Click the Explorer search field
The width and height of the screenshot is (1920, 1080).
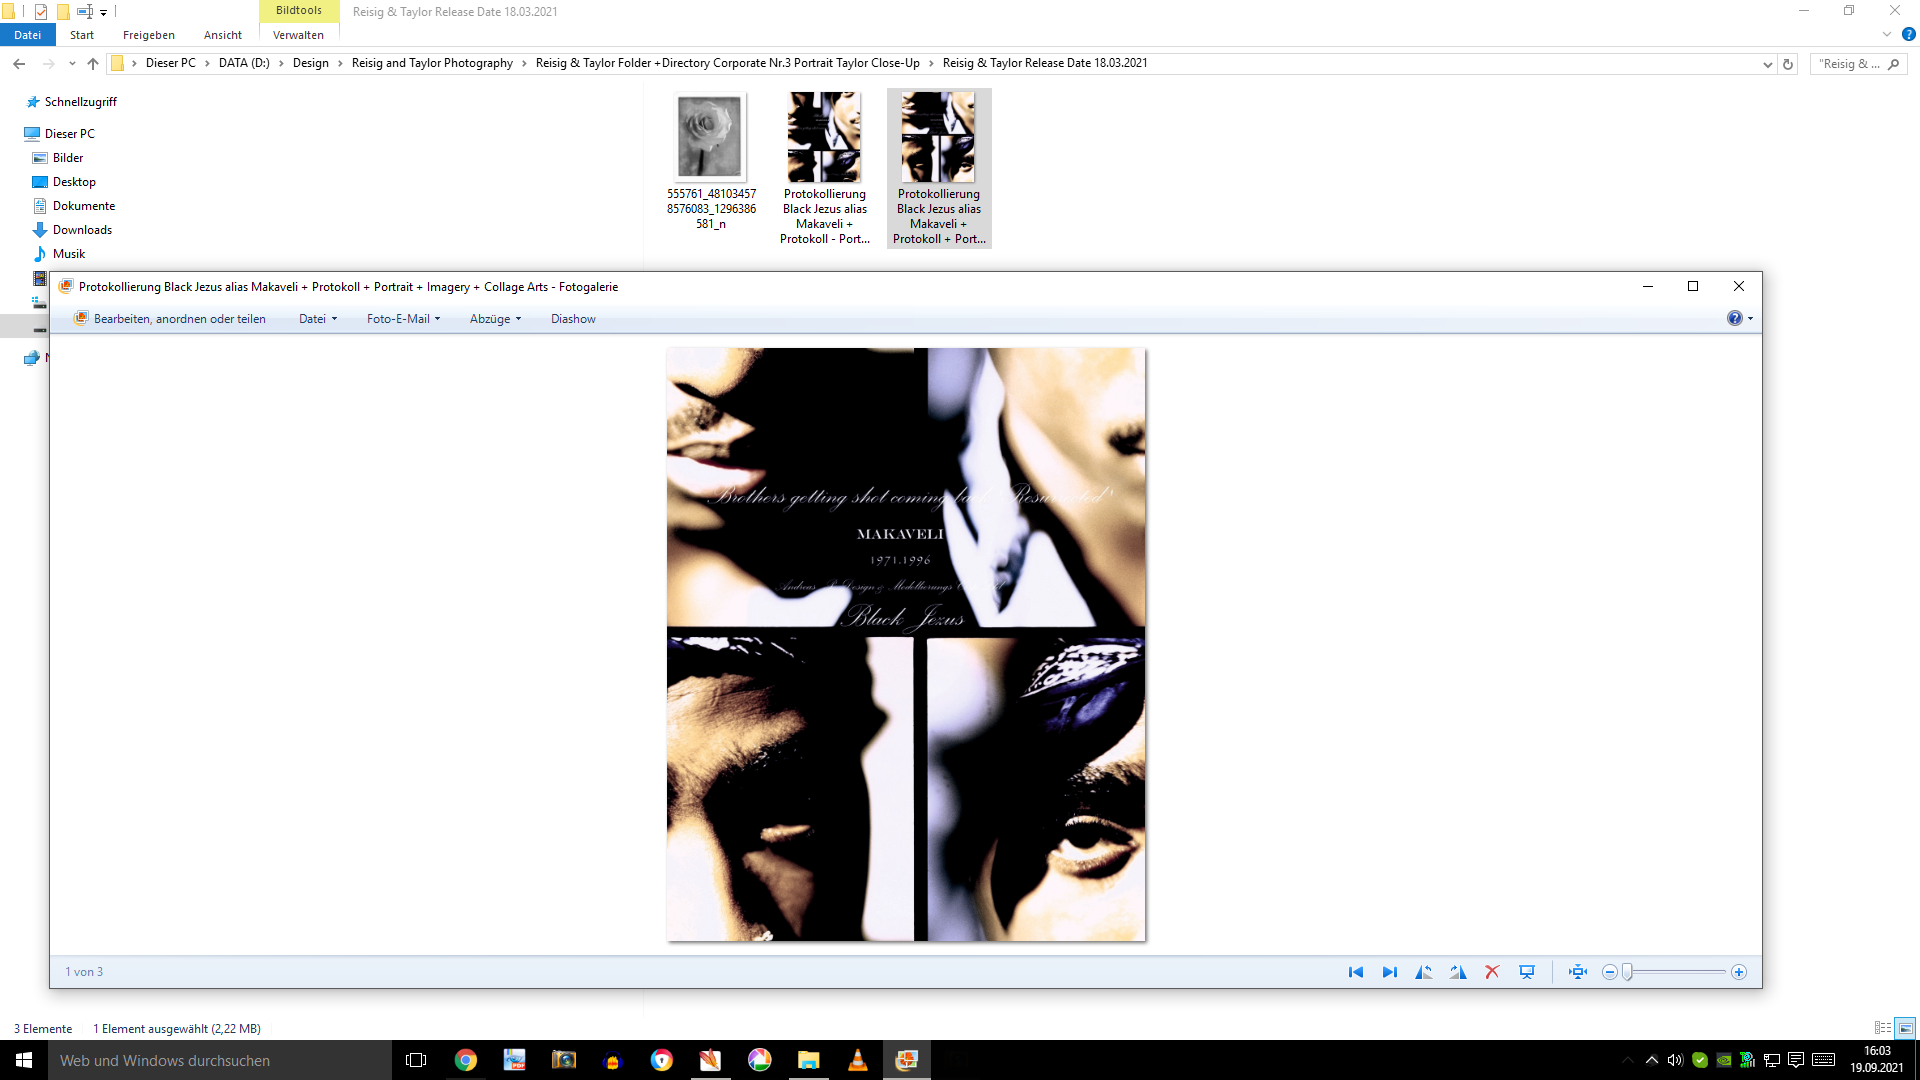[1858, 64]
